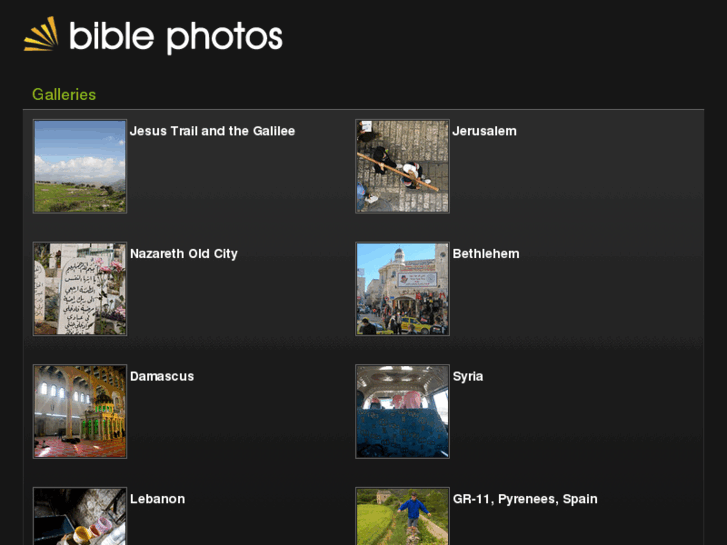
Task: Click the Bethlehem gallery title
Action: coord(486,254)
